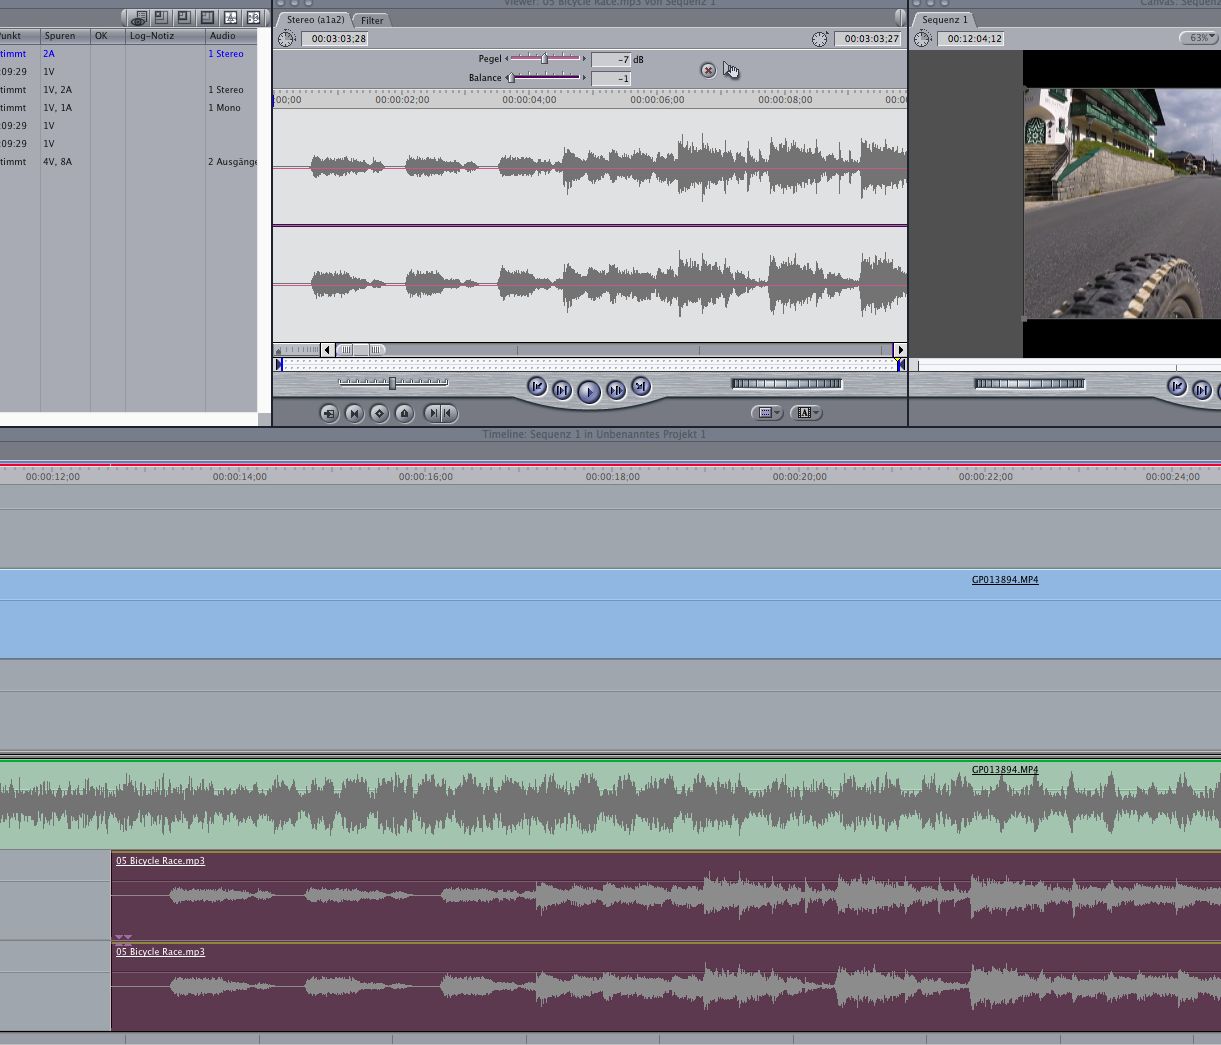Click the Play Around Current Frame button
This screenshot has height=1045, width=1221.
[616, 391]
